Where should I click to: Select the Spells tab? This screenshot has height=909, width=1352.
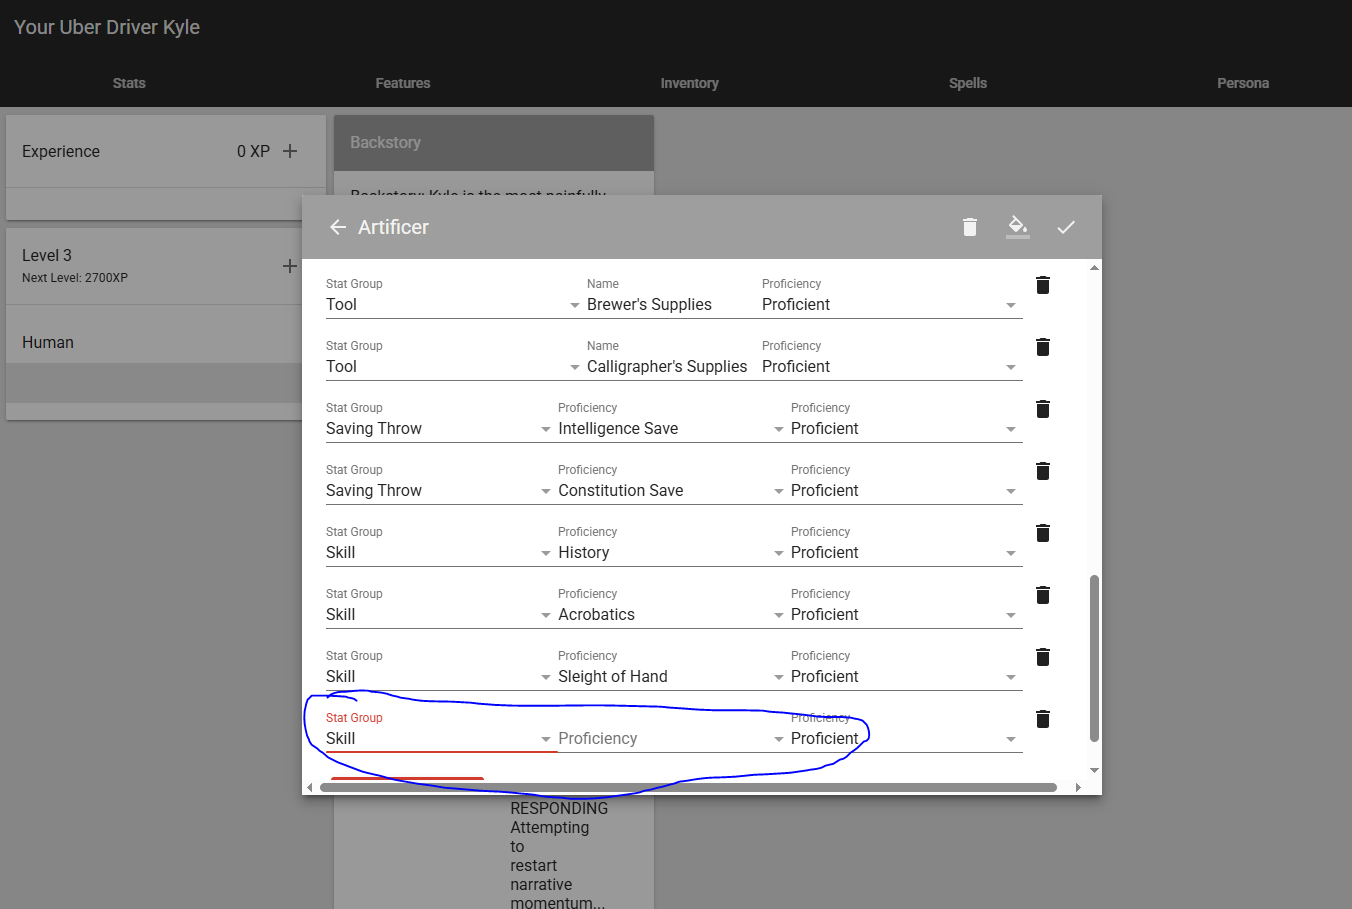pyautogui.click(x=968, y=83)
